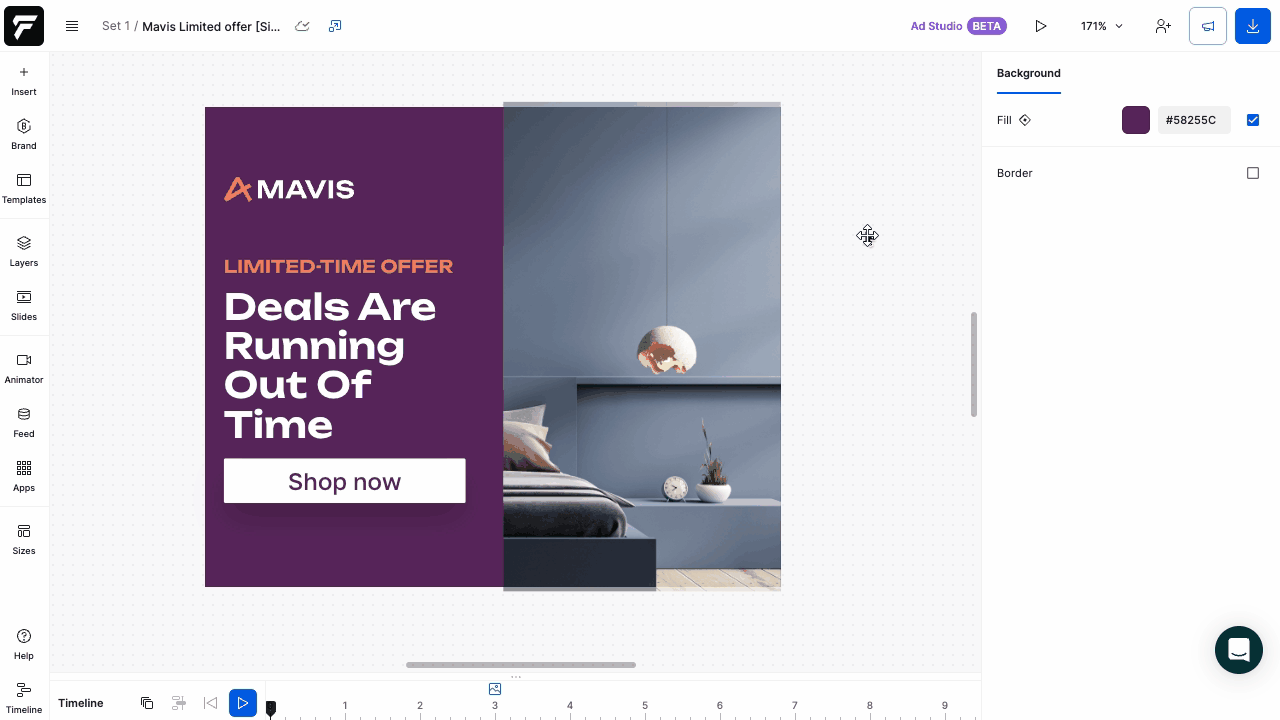The image size is (1280, 720).
Task: Click the timeline duplicate icon
Action: (147, 703)
